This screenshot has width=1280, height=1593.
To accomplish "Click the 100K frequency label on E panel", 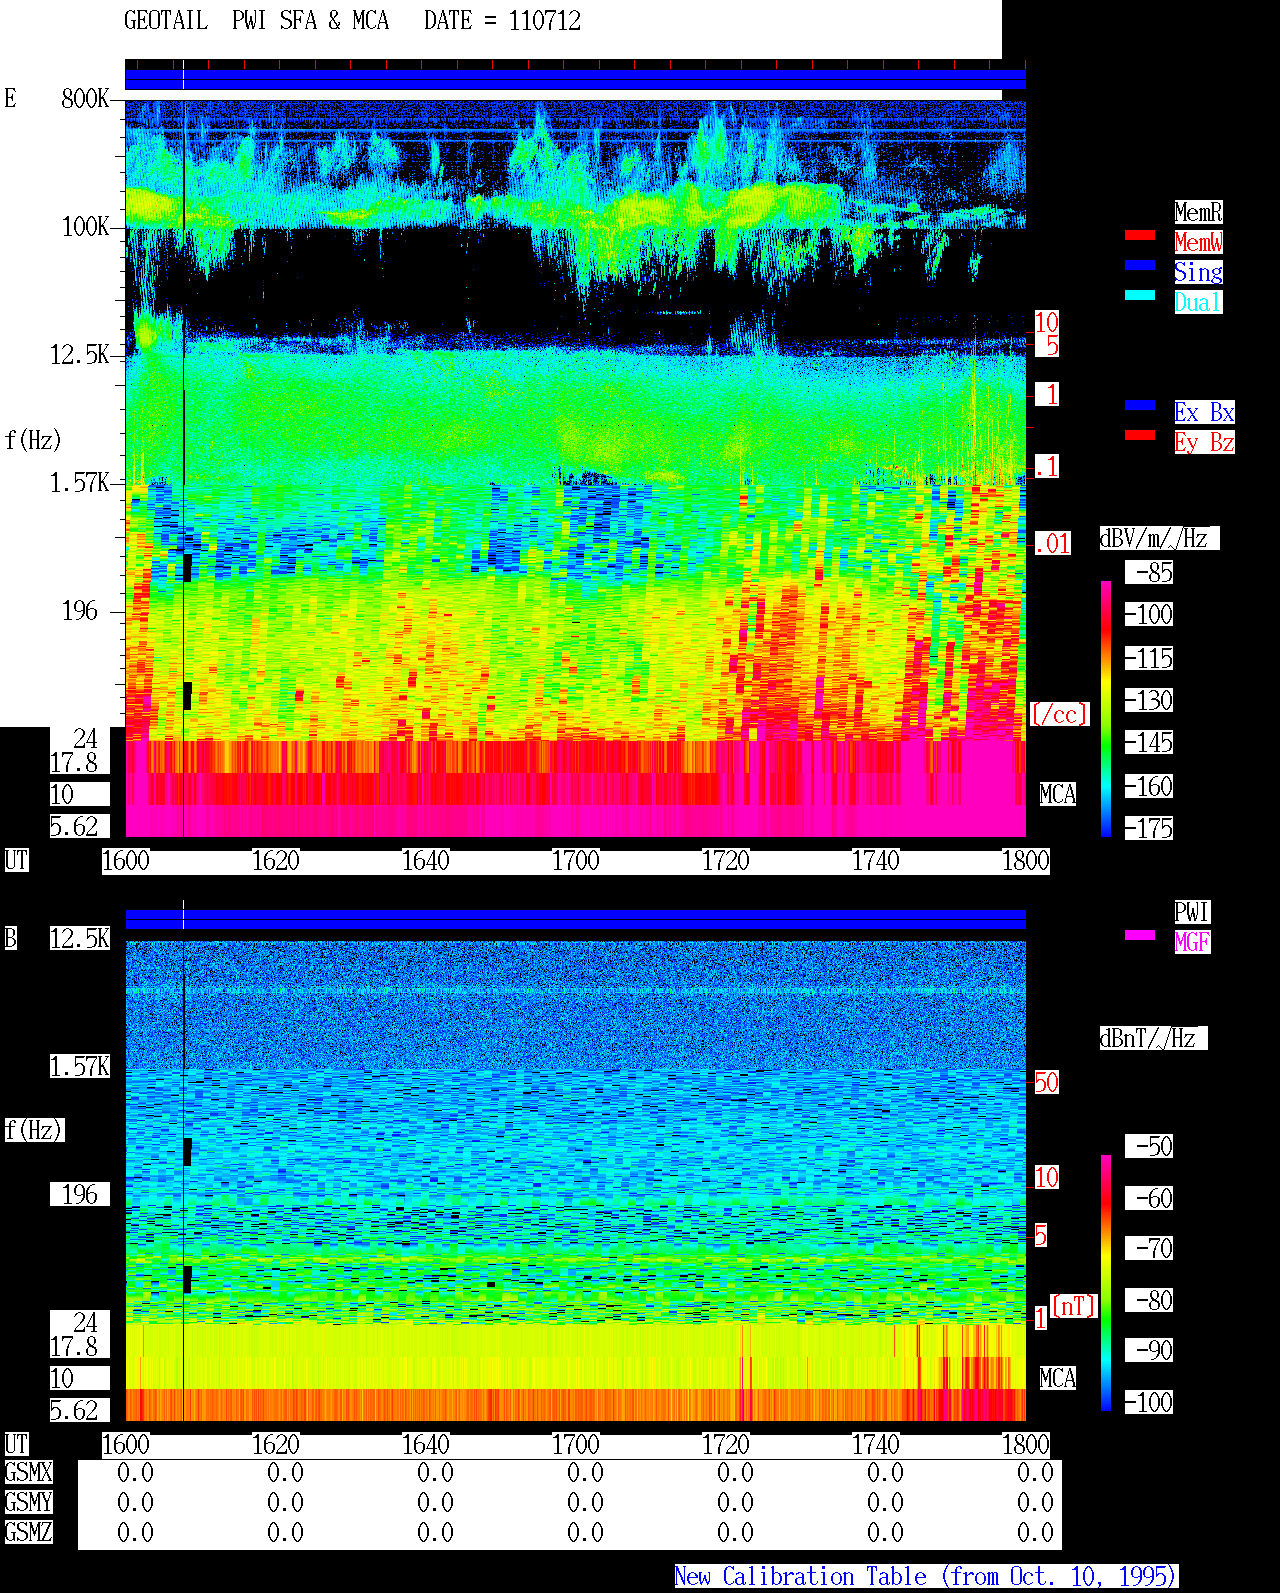I will (85, 226).
